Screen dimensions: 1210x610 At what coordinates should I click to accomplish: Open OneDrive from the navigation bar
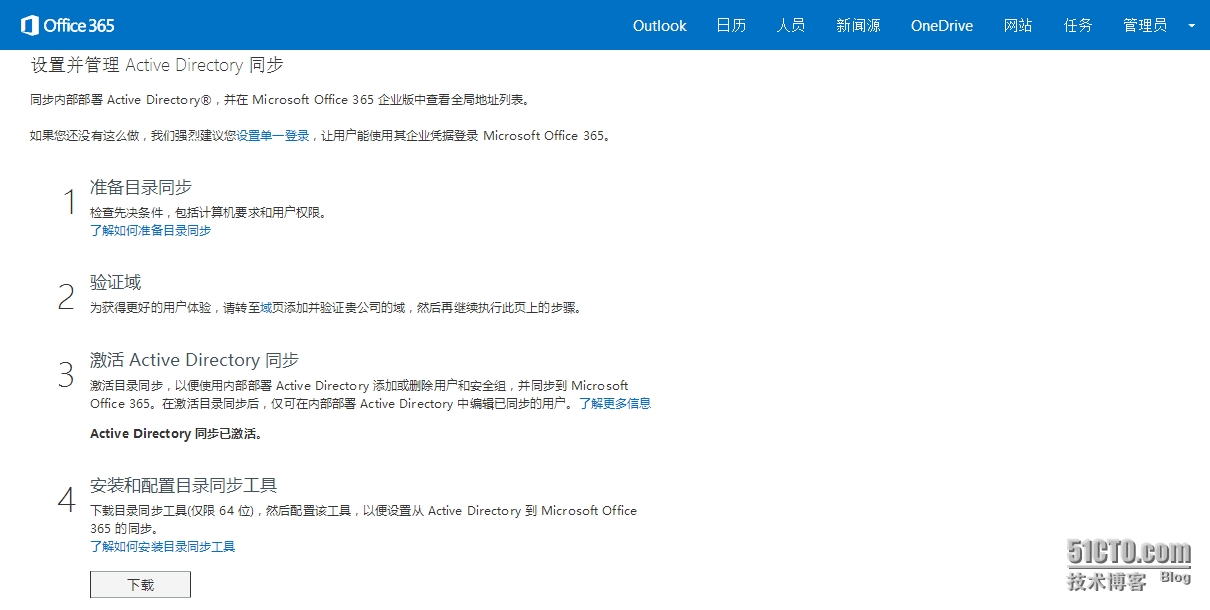click(x=941, y=26)
